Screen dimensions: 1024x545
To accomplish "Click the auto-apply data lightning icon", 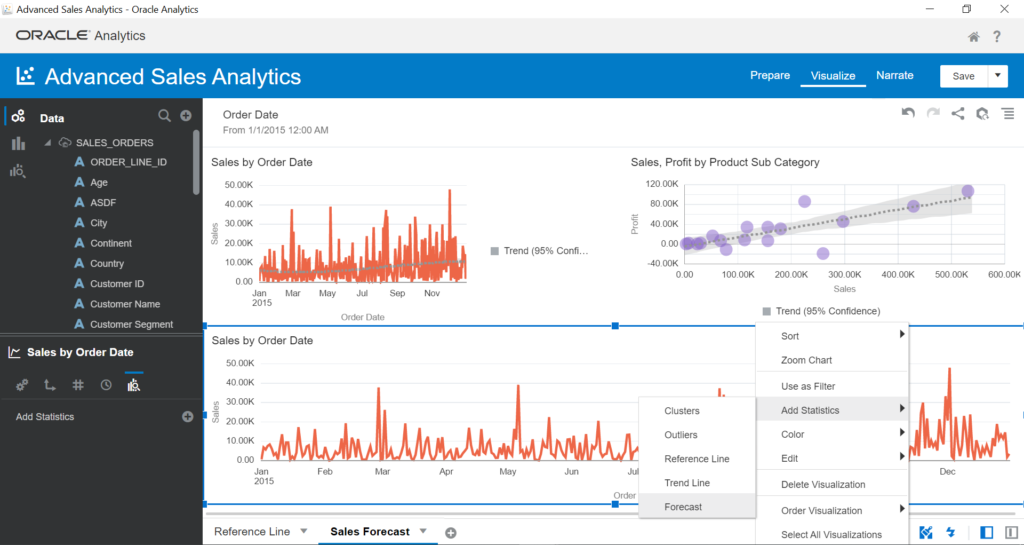I will click(x=950, y=532).
